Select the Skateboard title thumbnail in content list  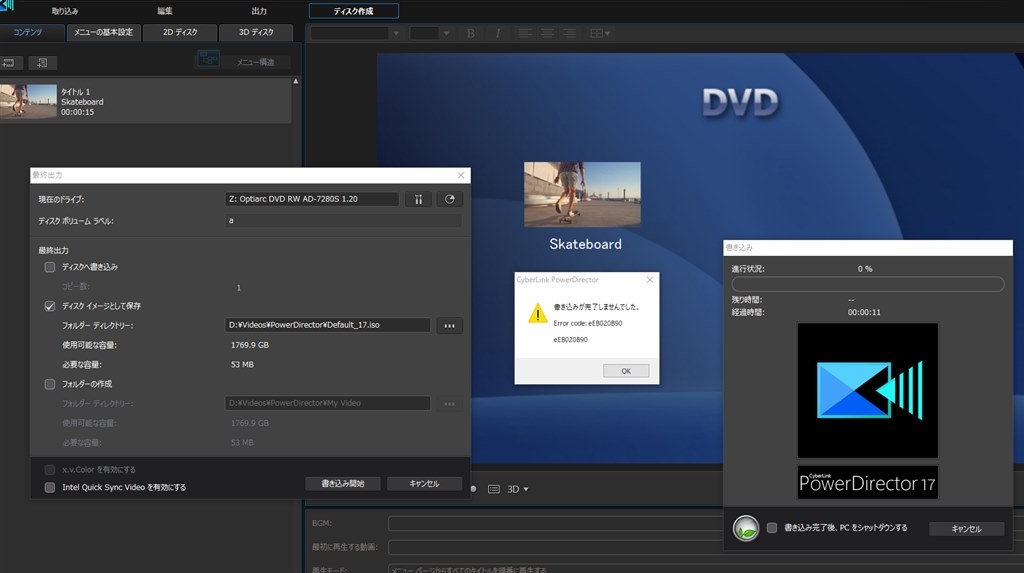(28, 101)
